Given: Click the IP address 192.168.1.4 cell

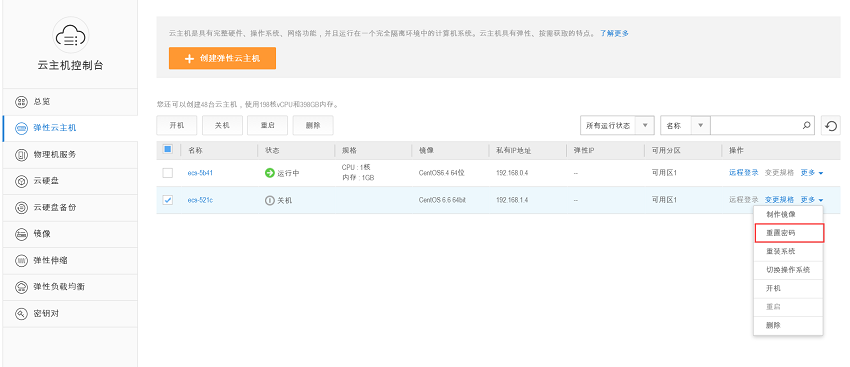Looking at the screenshot, I should 512,200.
